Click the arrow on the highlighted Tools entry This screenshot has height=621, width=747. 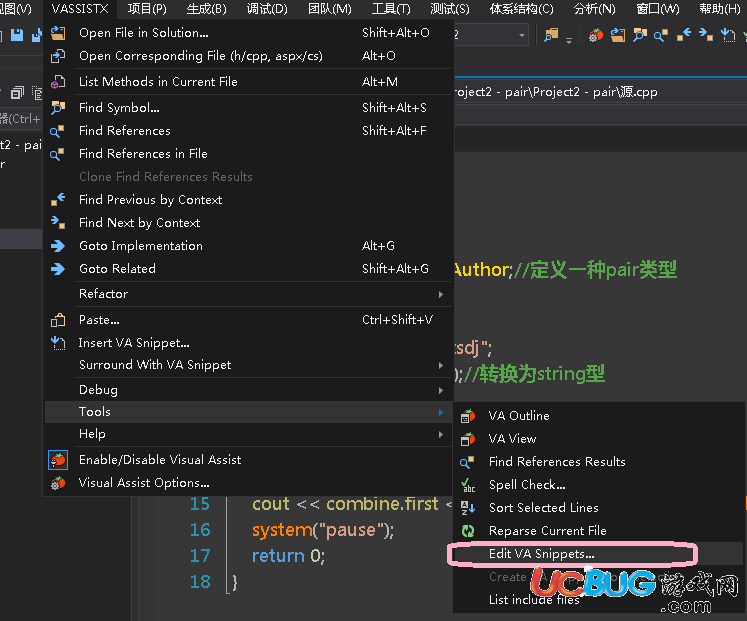(441, 412)
